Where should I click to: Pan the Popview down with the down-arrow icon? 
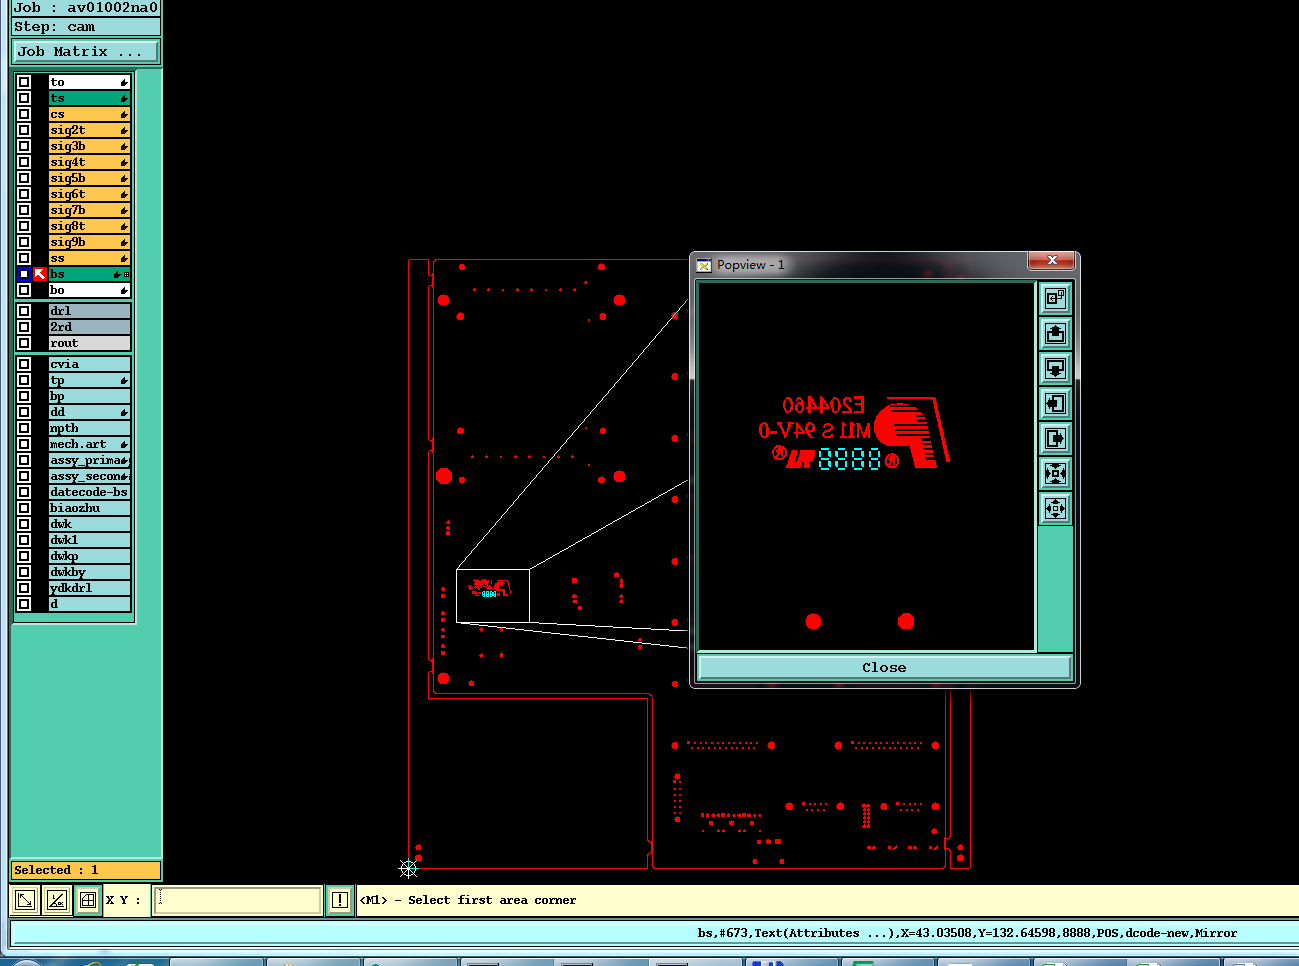click(x=1055, y=368)
